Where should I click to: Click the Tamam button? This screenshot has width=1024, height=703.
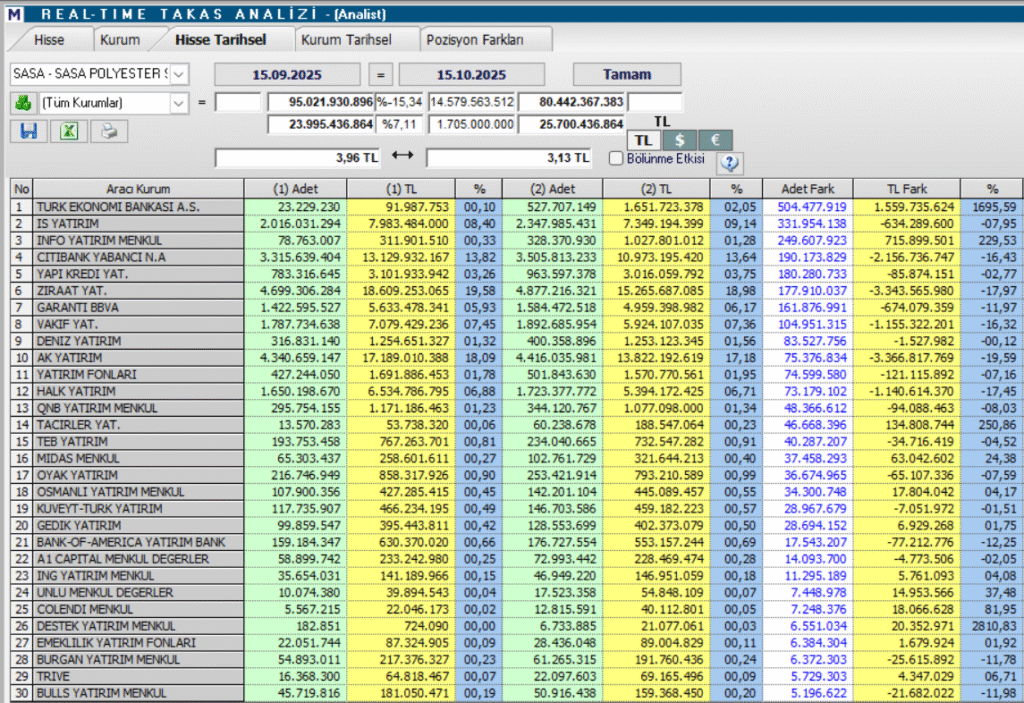pyautogui.click(x=627, y=74)
